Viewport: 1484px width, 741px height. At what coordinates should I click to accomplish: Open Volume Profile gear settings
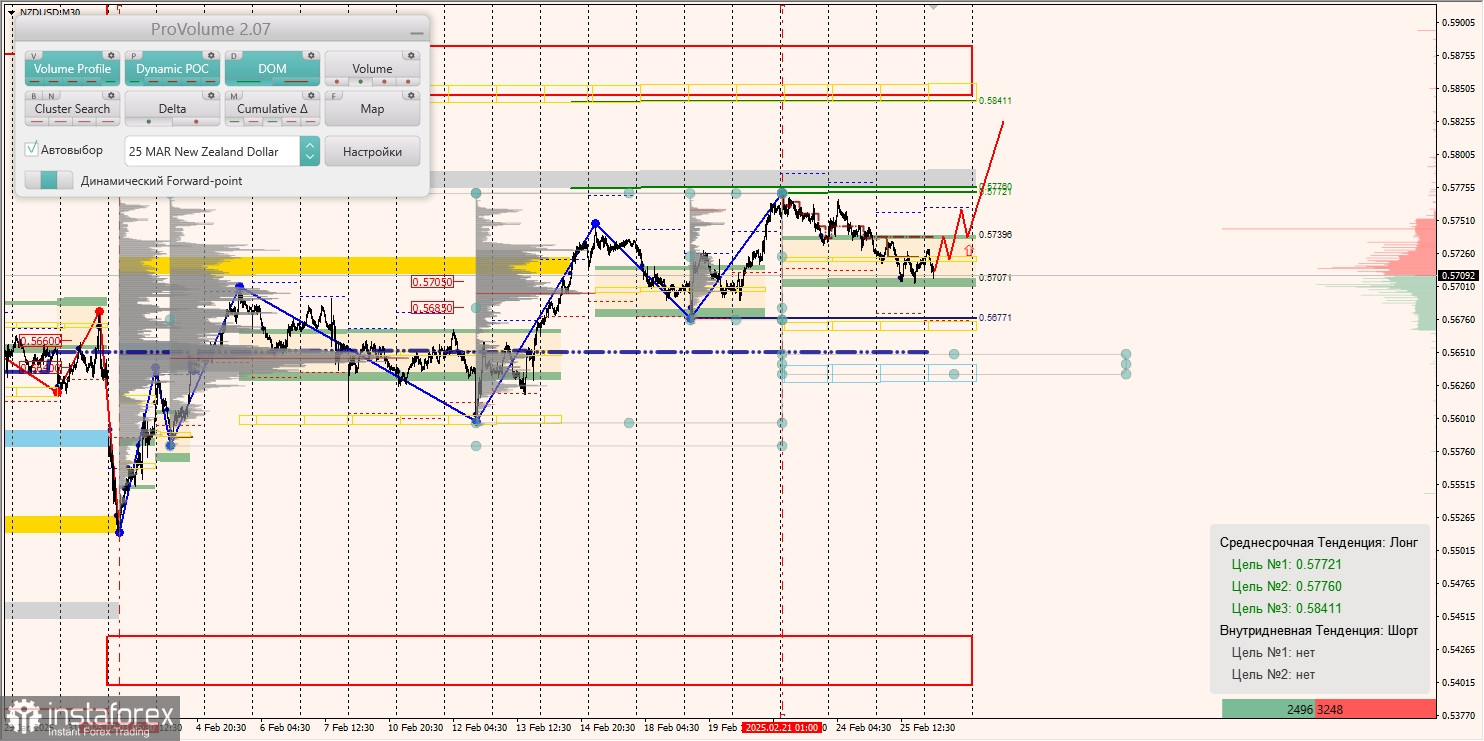(111, 55)
